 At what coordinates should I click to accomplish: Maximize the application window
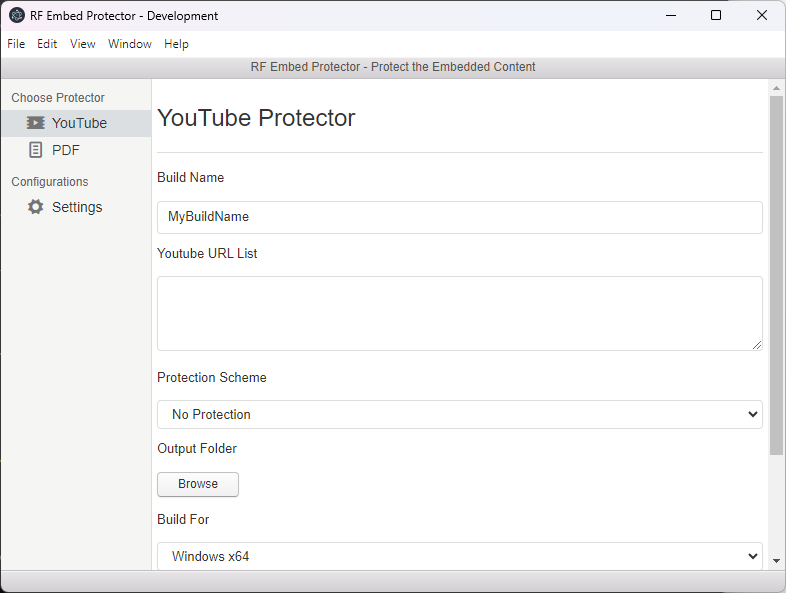716,16
